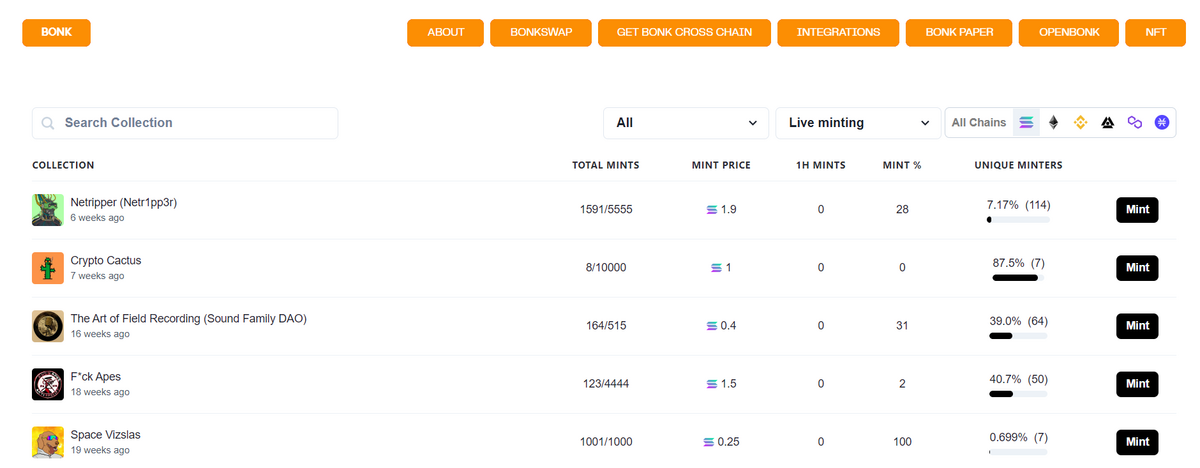Open the Live minting status dropdown
Image resolution: width=1200 pixels, height=468 pixels.
[x=858, y=123]
